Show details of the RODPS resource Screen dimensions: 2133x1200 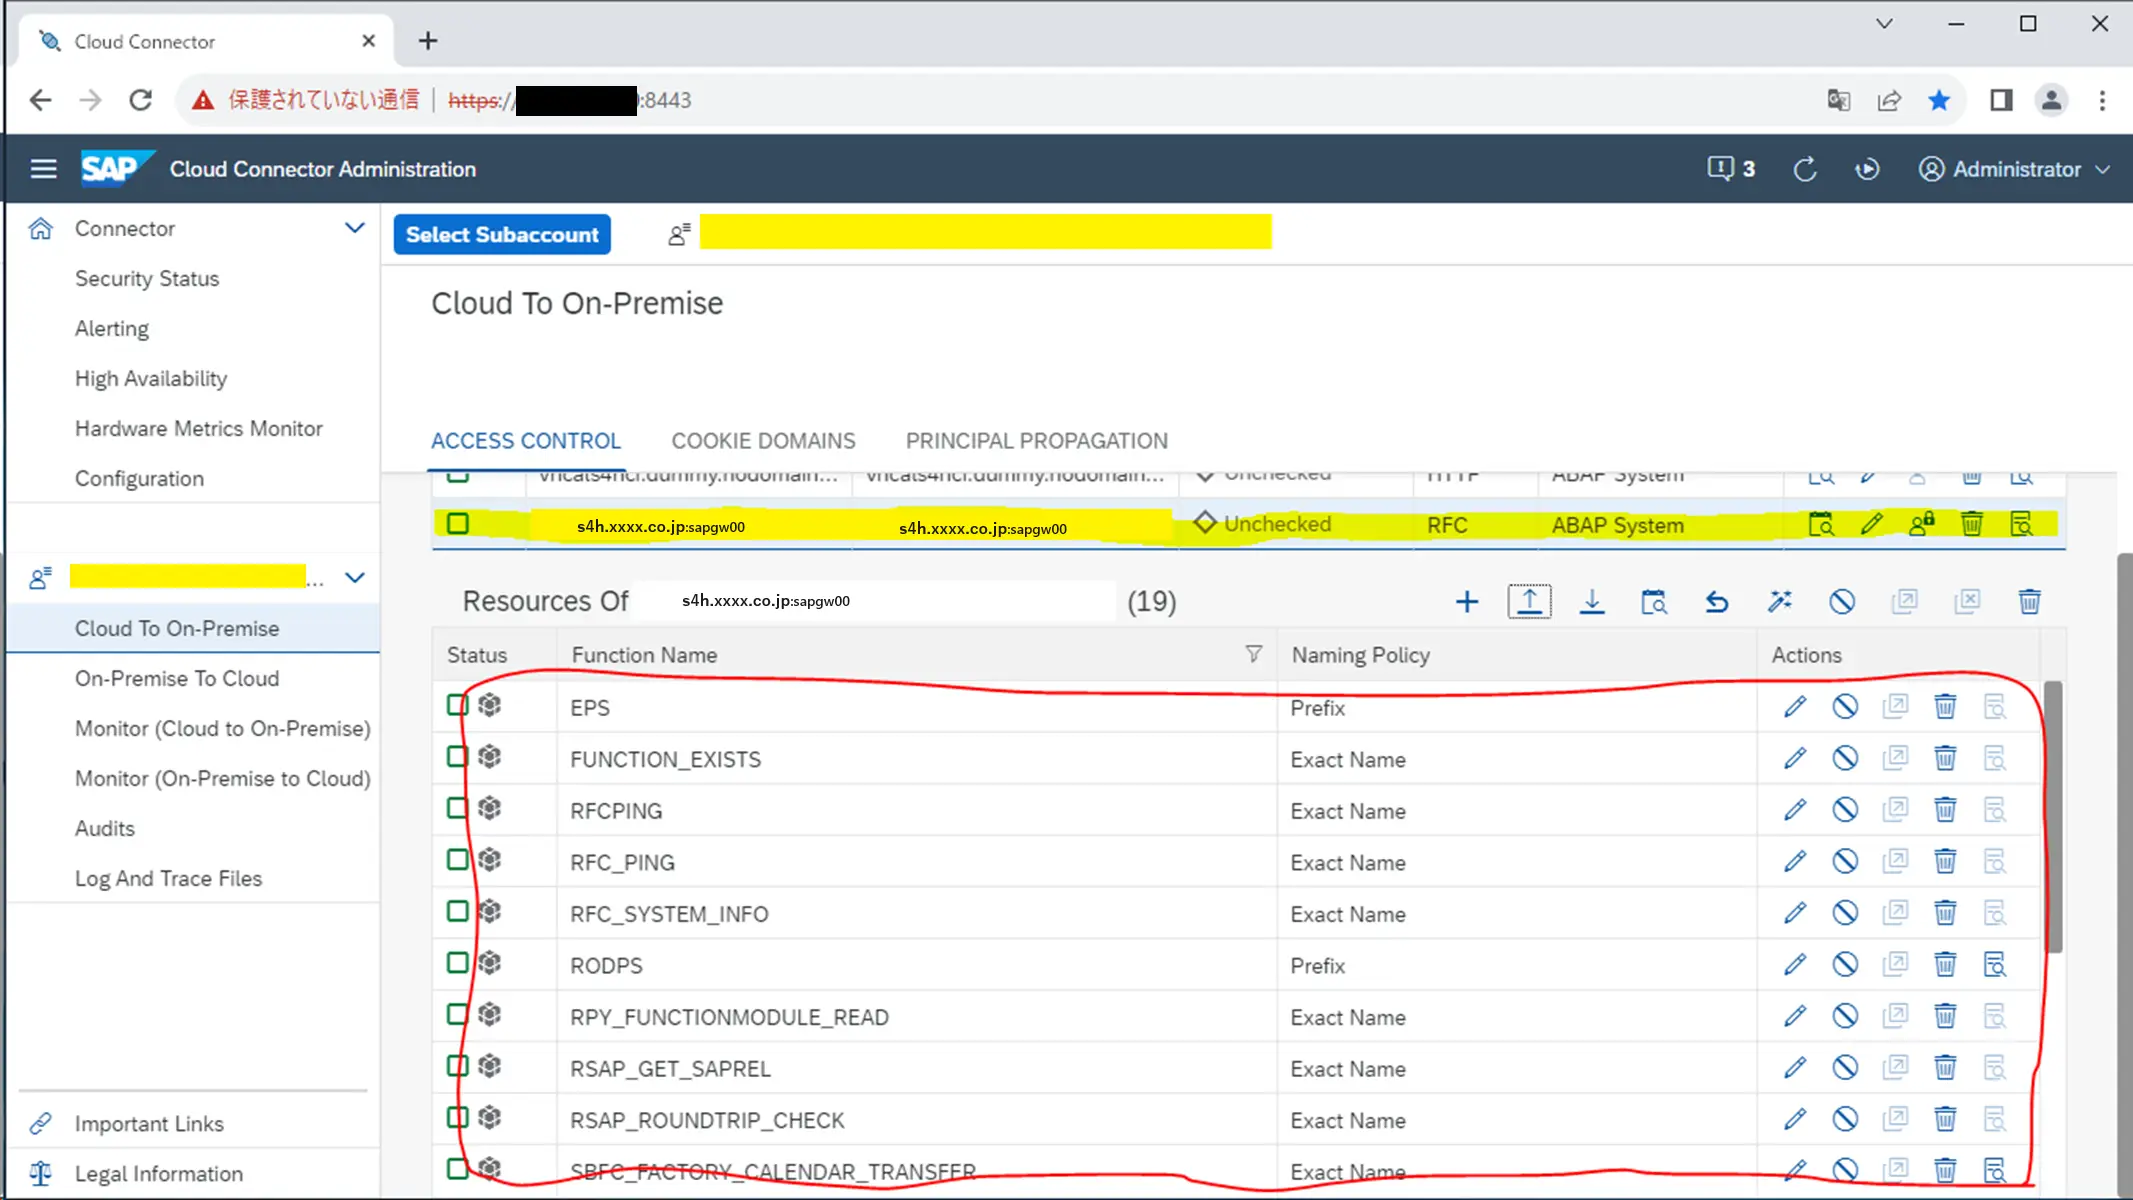1995,965
